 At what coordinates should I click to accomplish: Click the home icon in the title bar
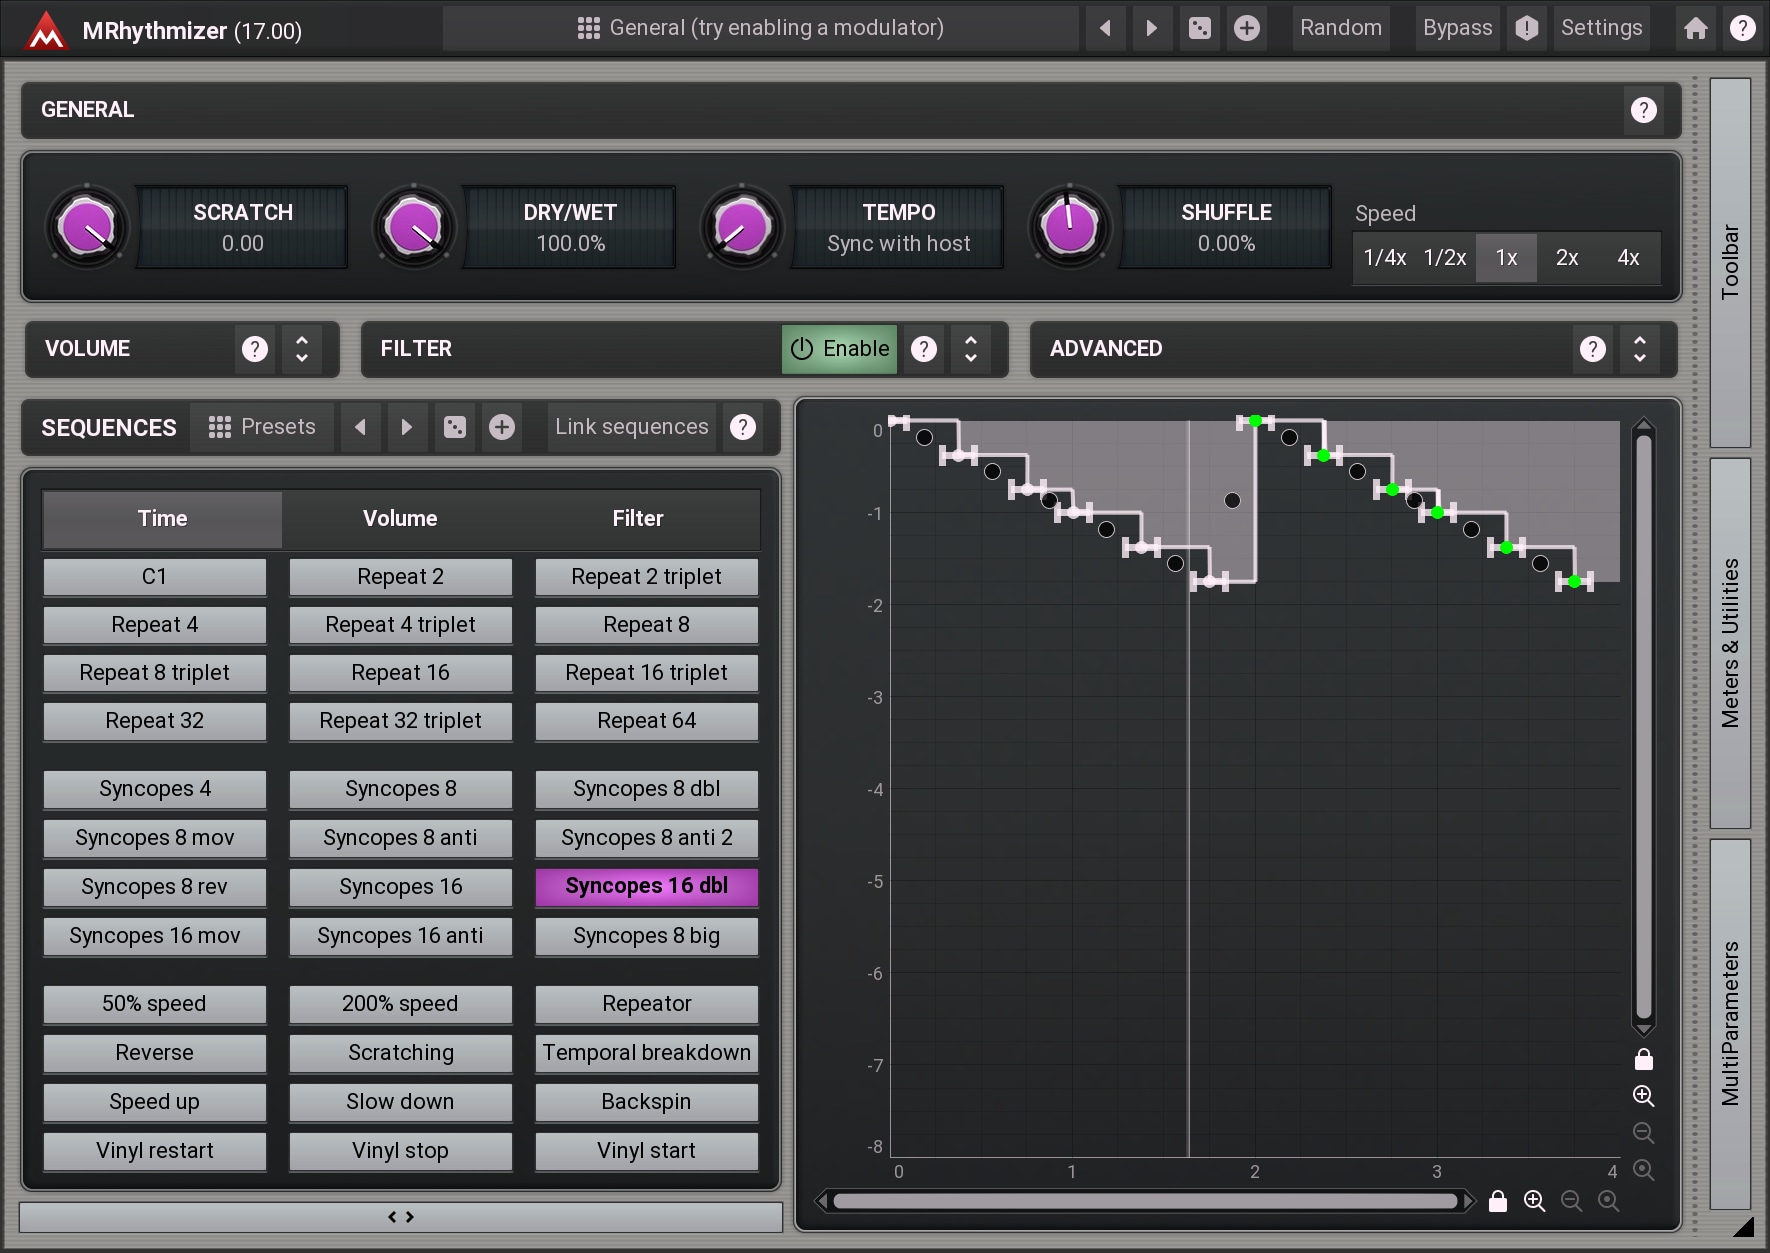coord(1695,28)
